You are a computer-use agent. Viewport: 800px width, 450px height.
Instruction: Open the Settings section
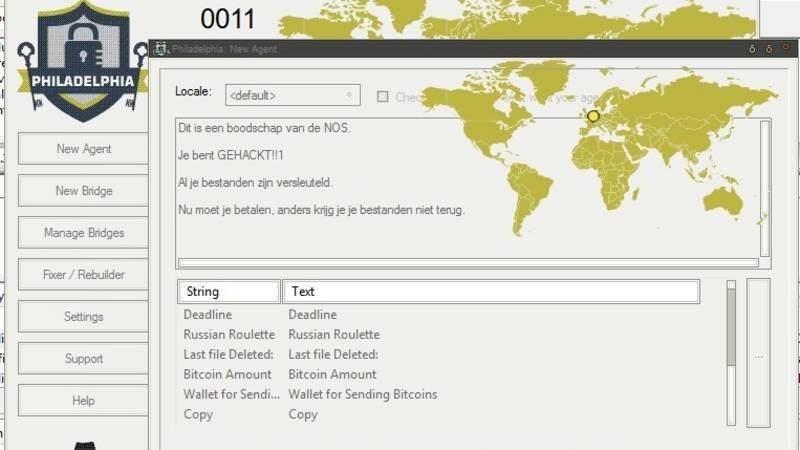(x=83, y=316)
